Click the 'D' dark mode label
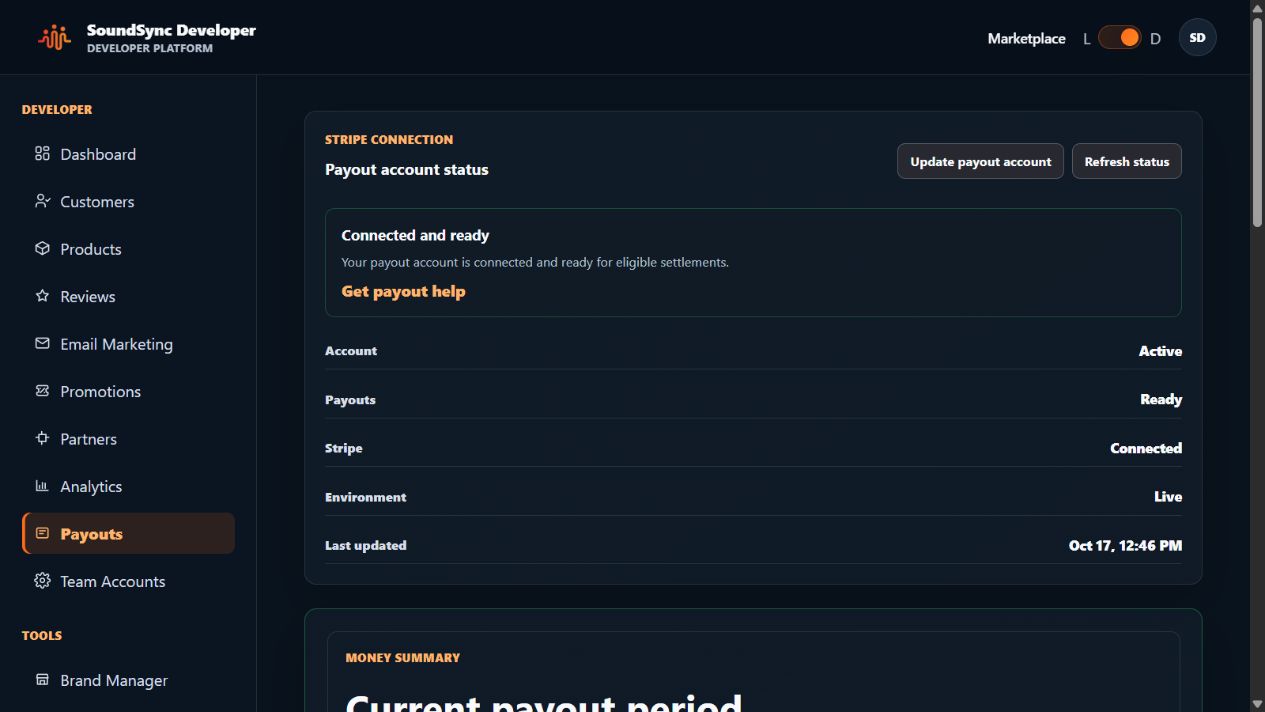The height and width of the screenshot is (712, 1265). (x=1155, y=39)
